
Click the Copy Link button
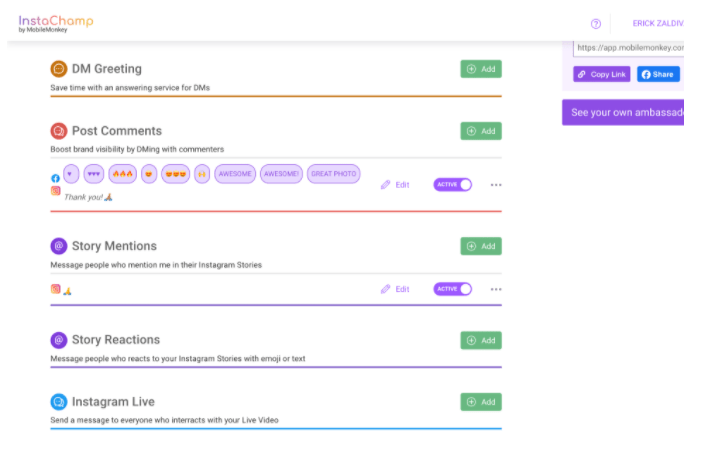click(x=601, y=74)
